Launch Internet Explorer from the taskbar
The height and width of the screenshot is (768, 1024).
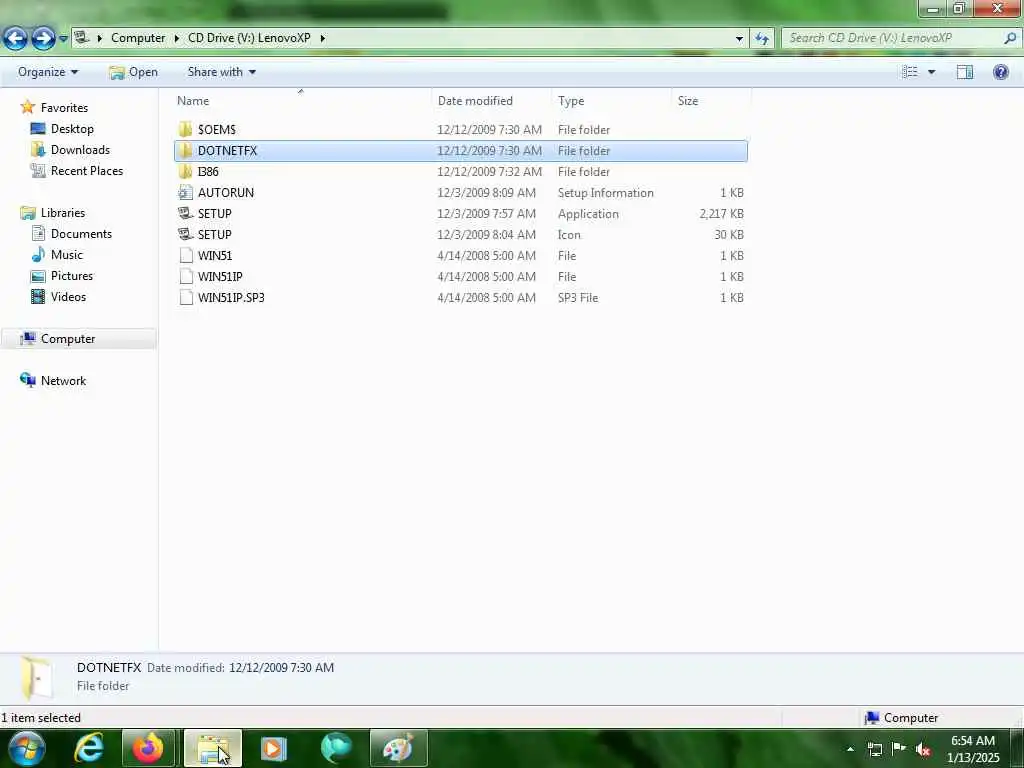pyautogui.click(x=89, y=748)
